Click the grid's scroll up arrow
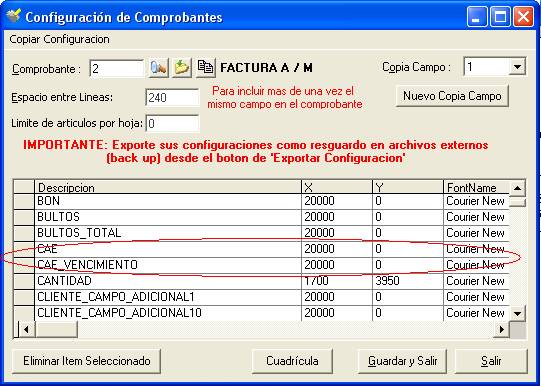The image size is (541, 386). tap(517, 188)
